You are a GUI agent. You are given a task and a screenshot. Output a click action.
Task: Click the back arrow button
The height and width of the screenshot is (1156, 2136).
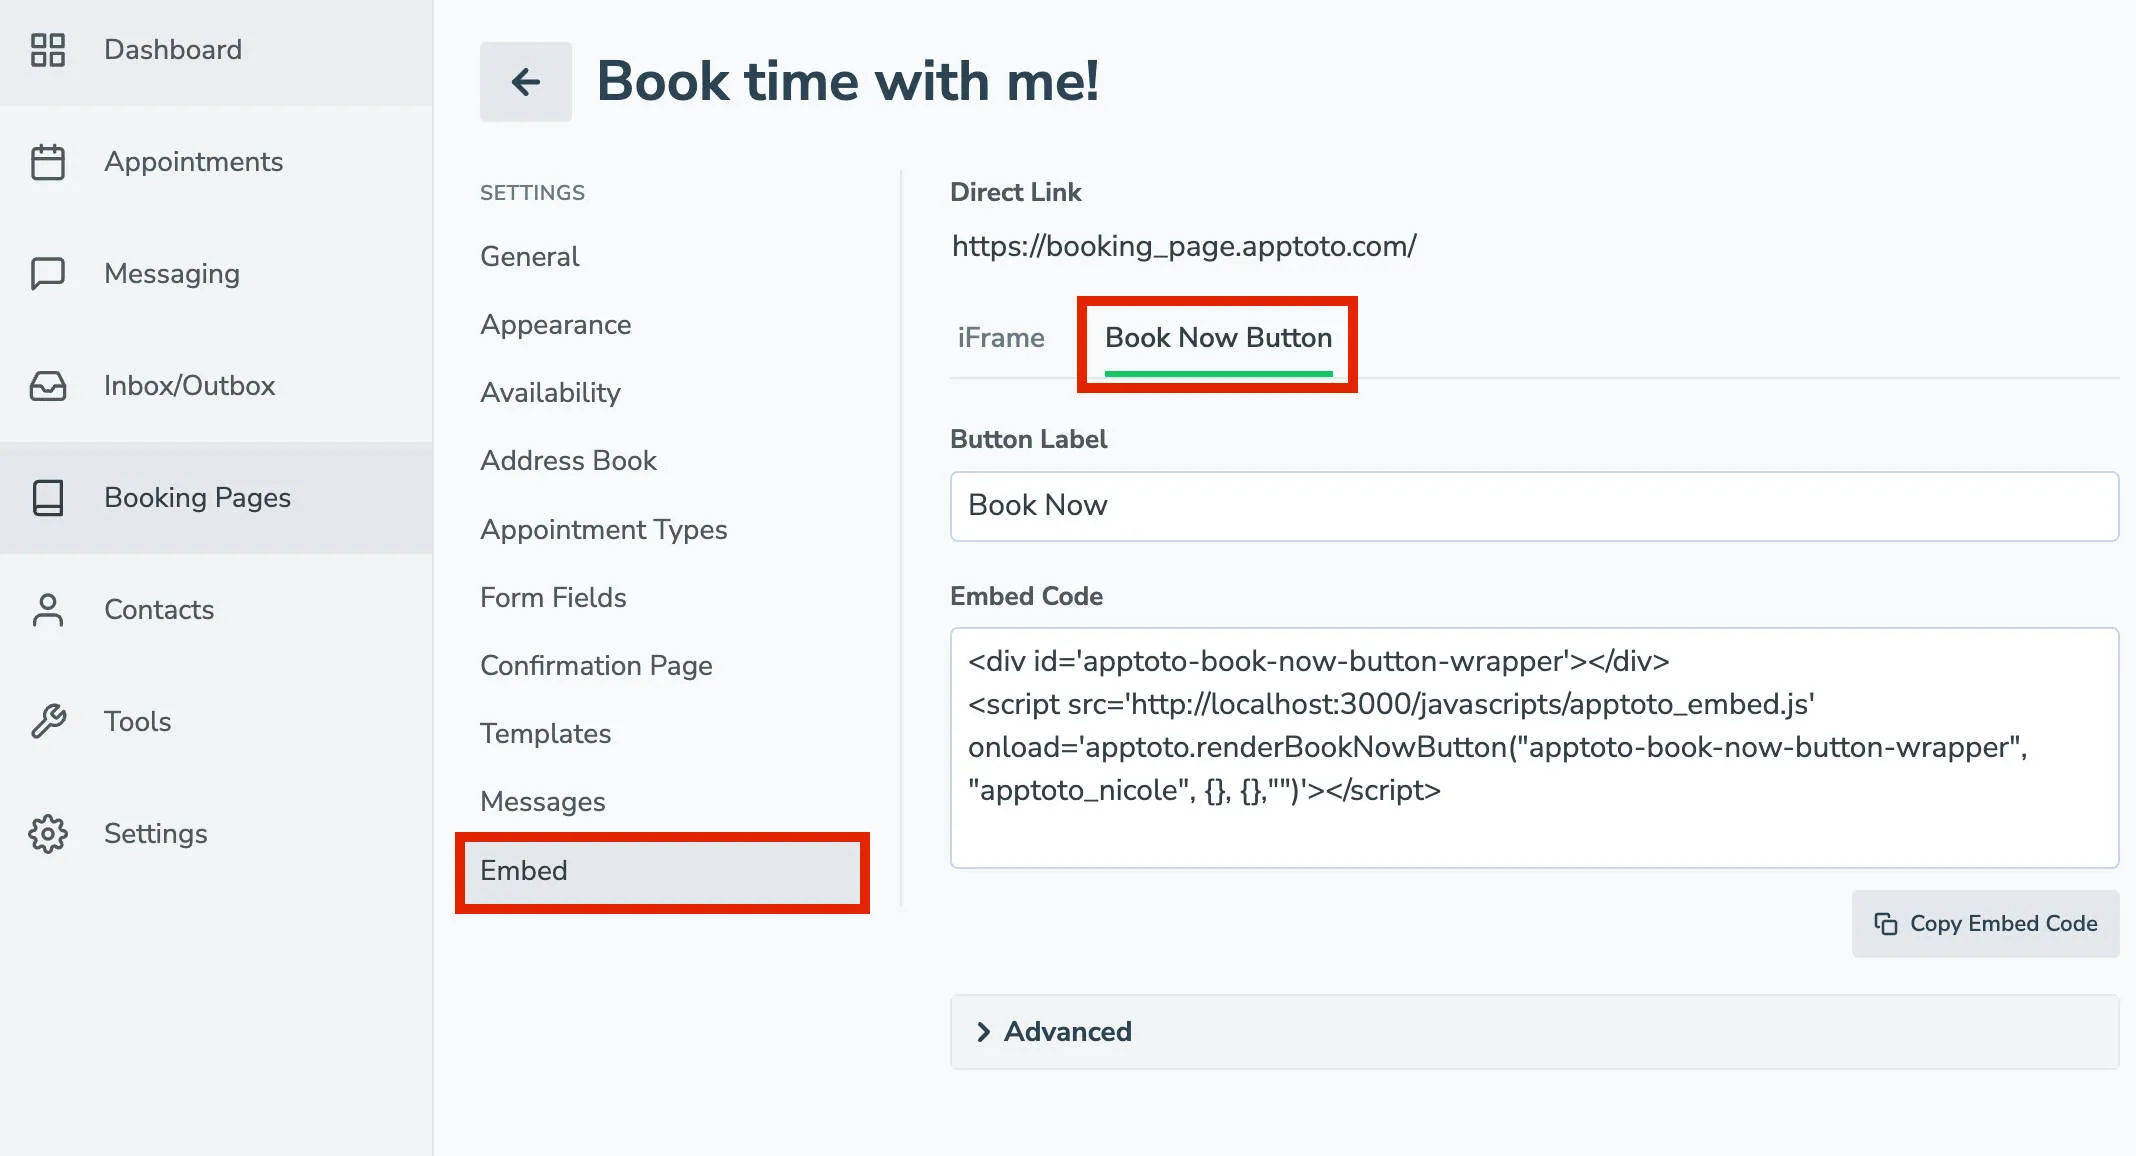click(525, 82)
